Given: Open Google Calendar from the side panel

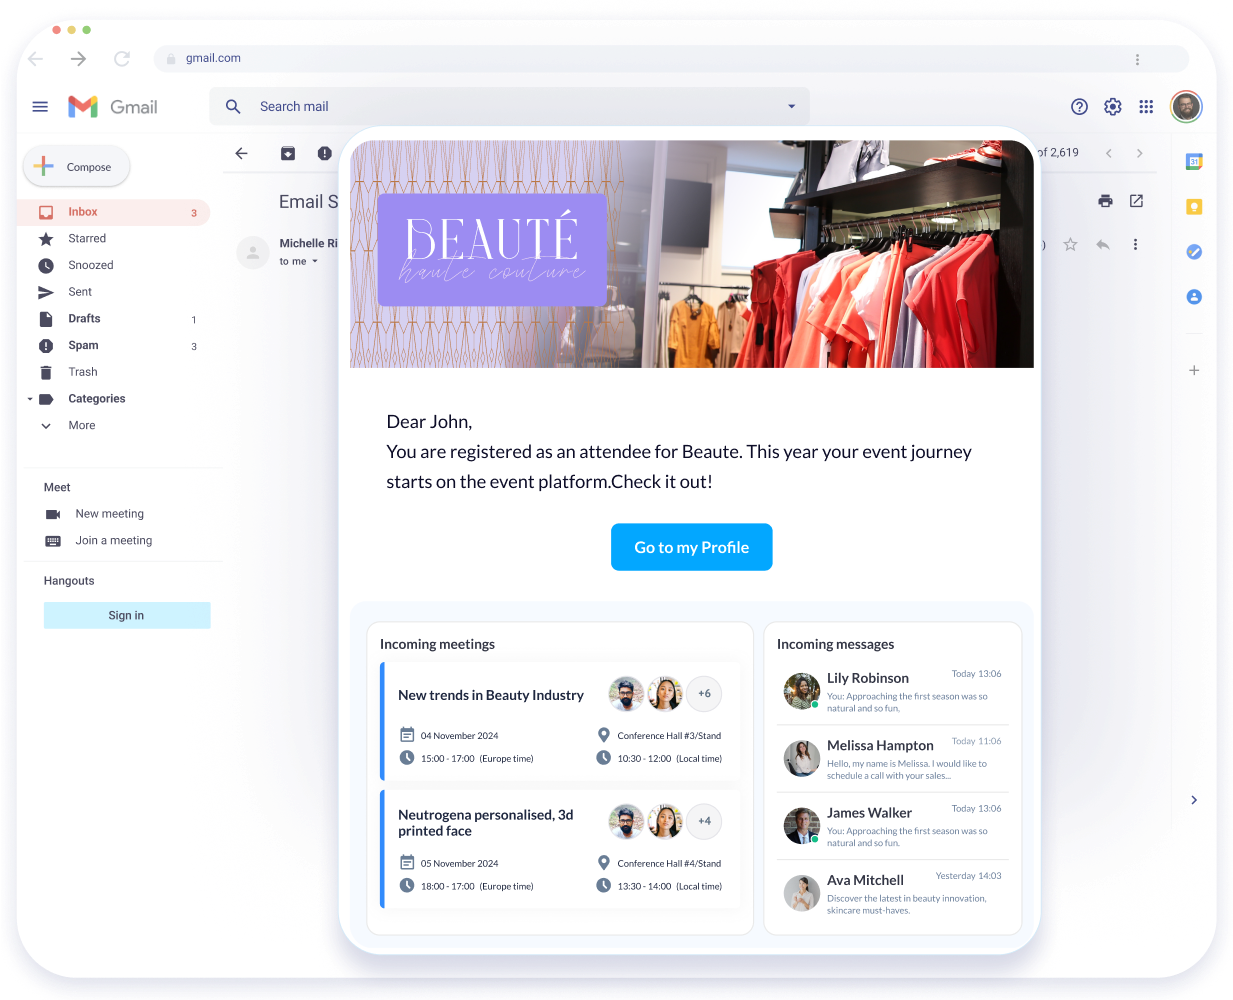Looking at the screenshot, I should click(1194, 162).
